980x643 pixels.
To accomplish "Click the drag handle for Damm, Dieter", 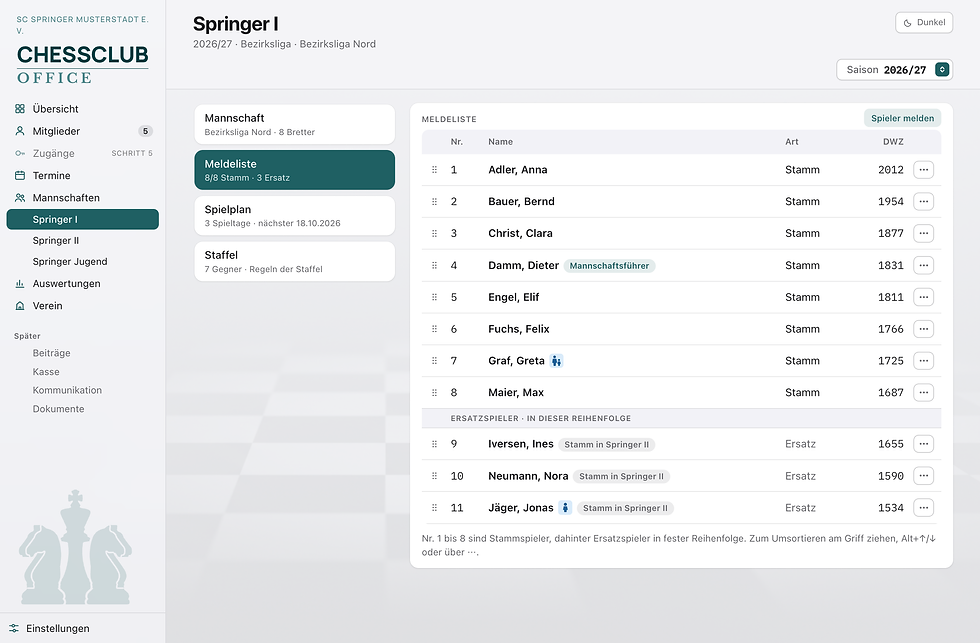I will pyautogui.click(x=434, y=266).
